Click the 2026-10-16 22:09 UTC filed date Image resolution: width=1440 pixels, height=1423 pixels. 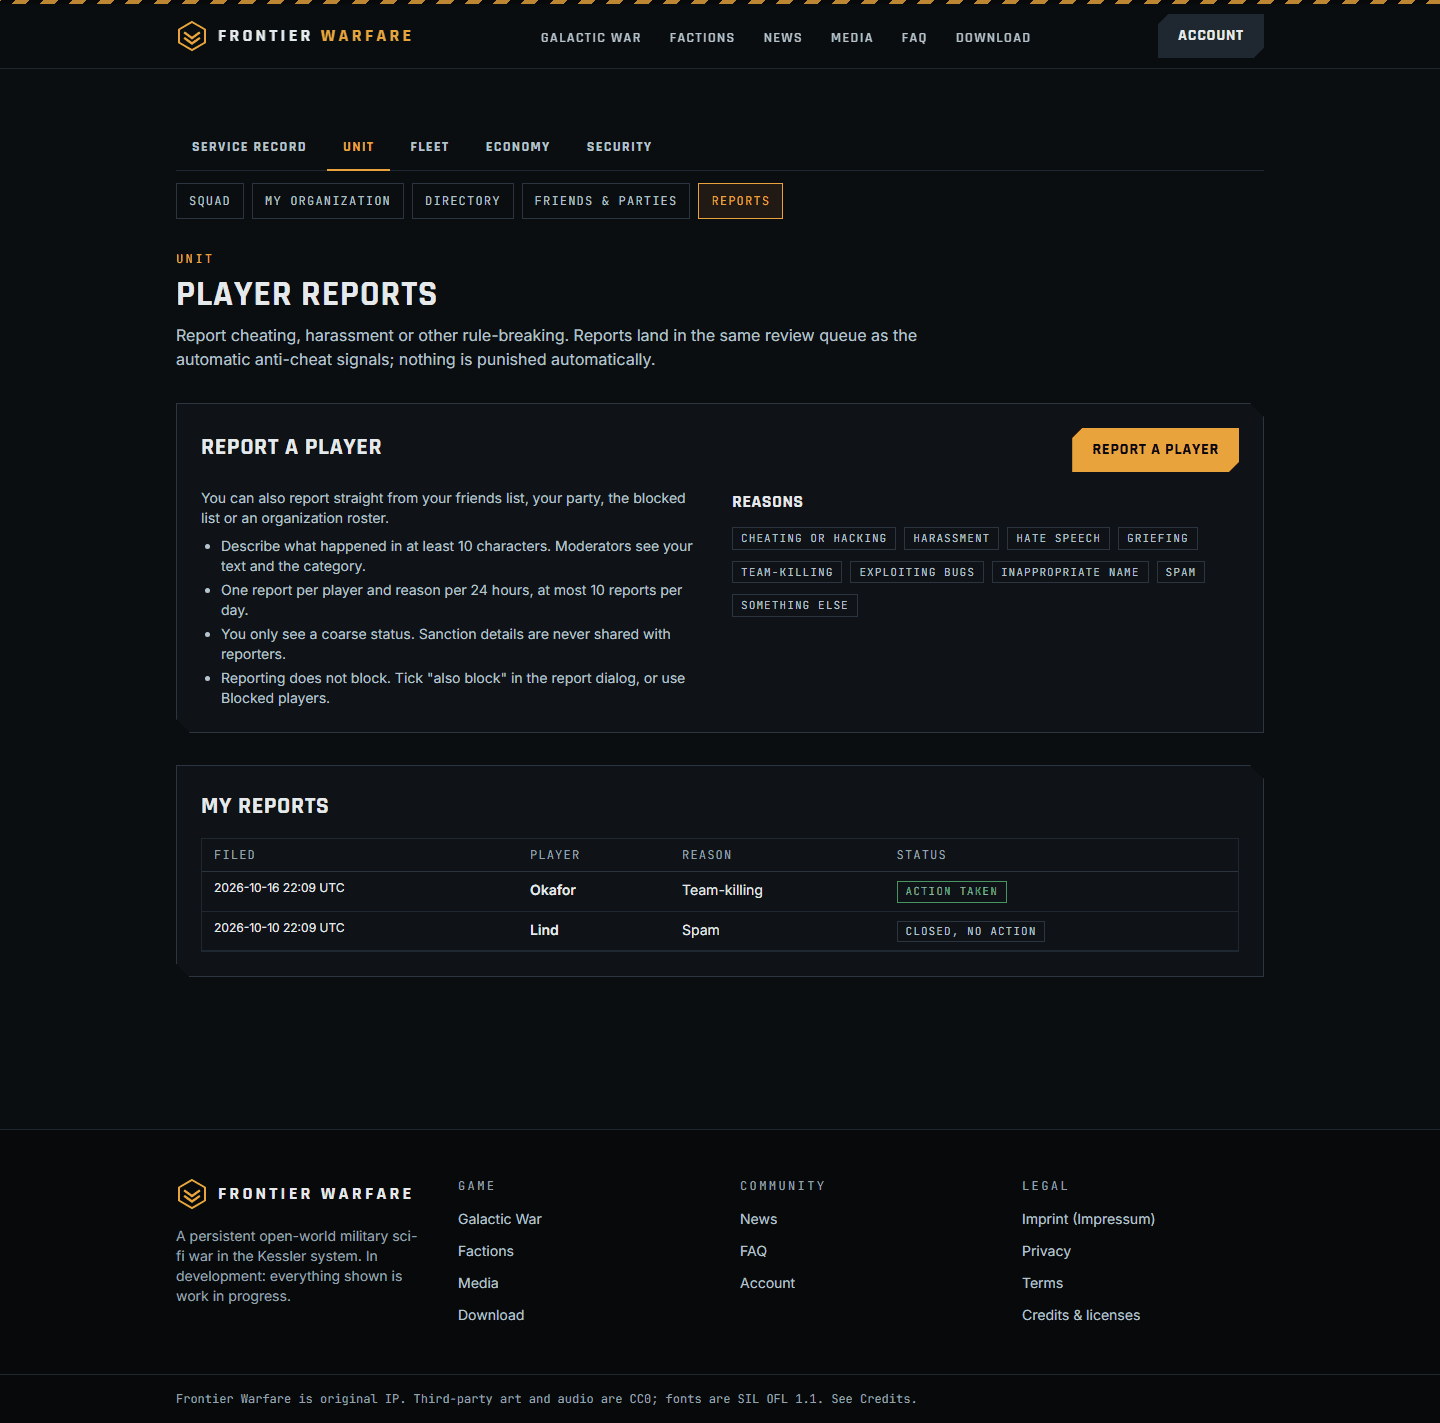(279, 888)
